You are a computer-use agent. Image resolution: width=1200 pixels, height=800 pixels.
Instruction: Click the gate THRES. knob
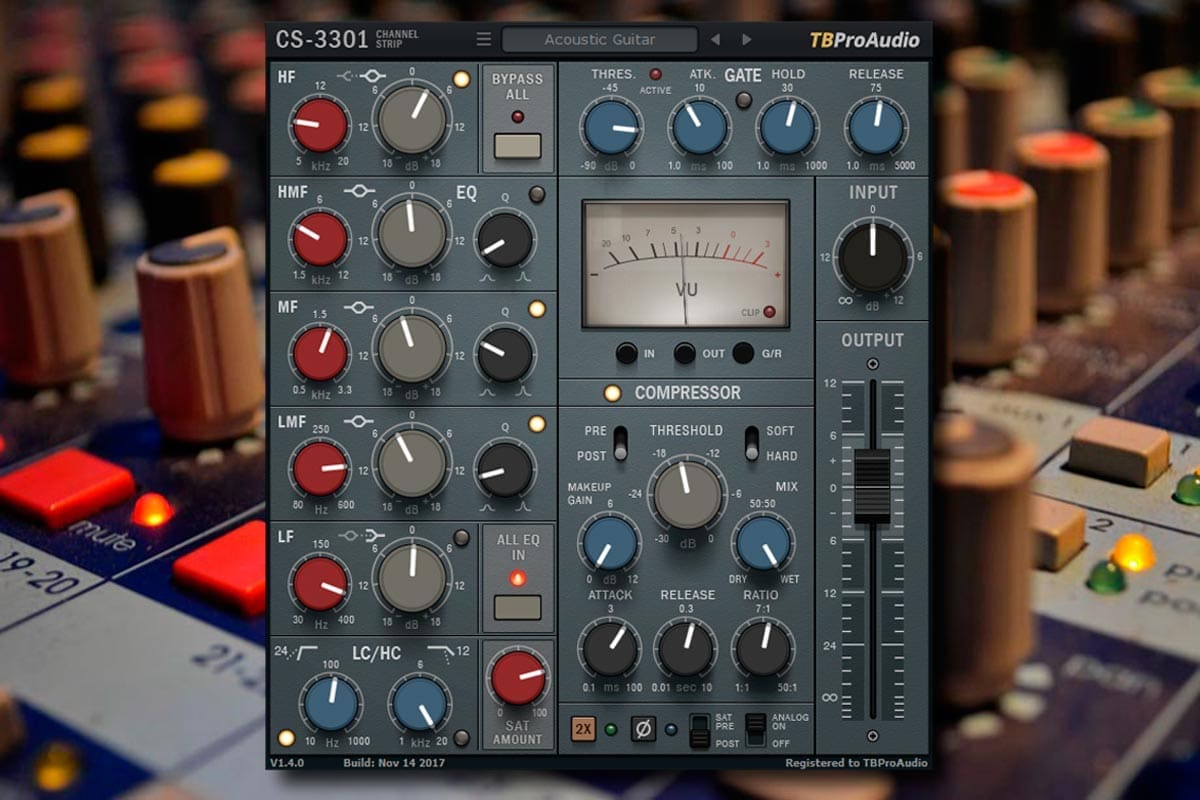tap(612, 126)
